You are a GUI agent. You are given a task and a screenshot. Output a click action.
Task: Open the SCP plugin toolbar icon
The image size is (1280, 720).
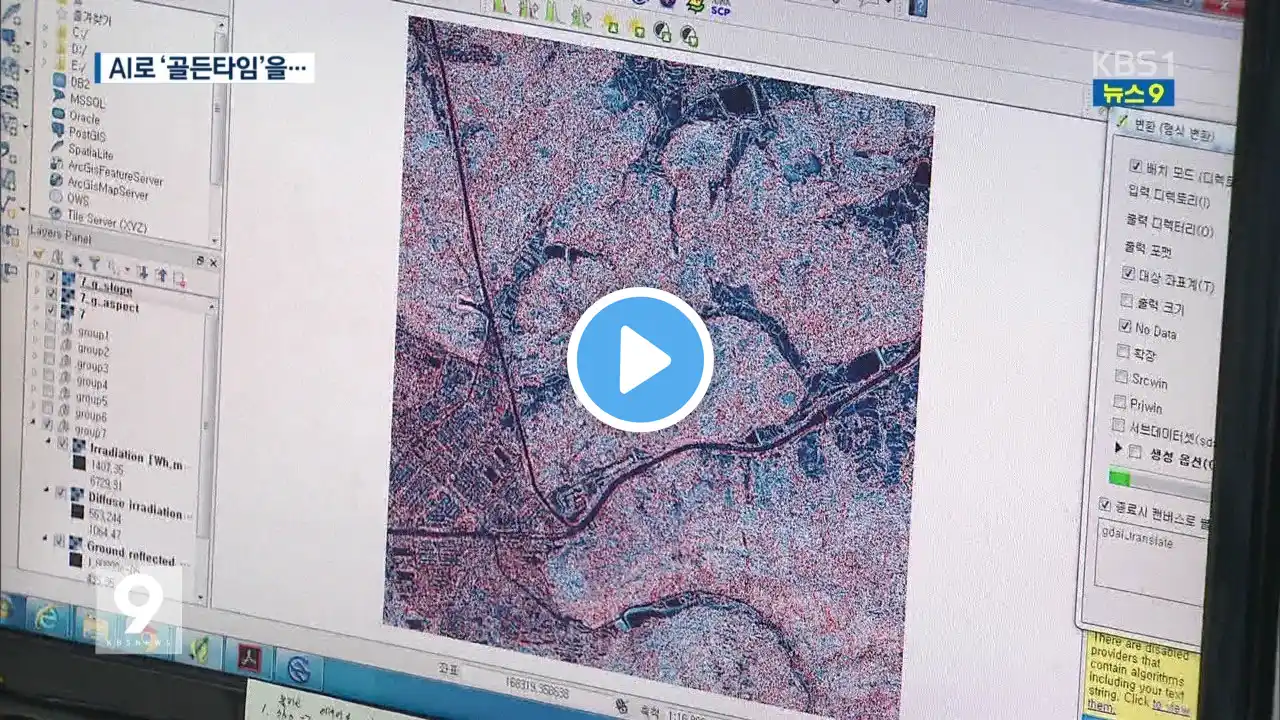tap(720, 9)
